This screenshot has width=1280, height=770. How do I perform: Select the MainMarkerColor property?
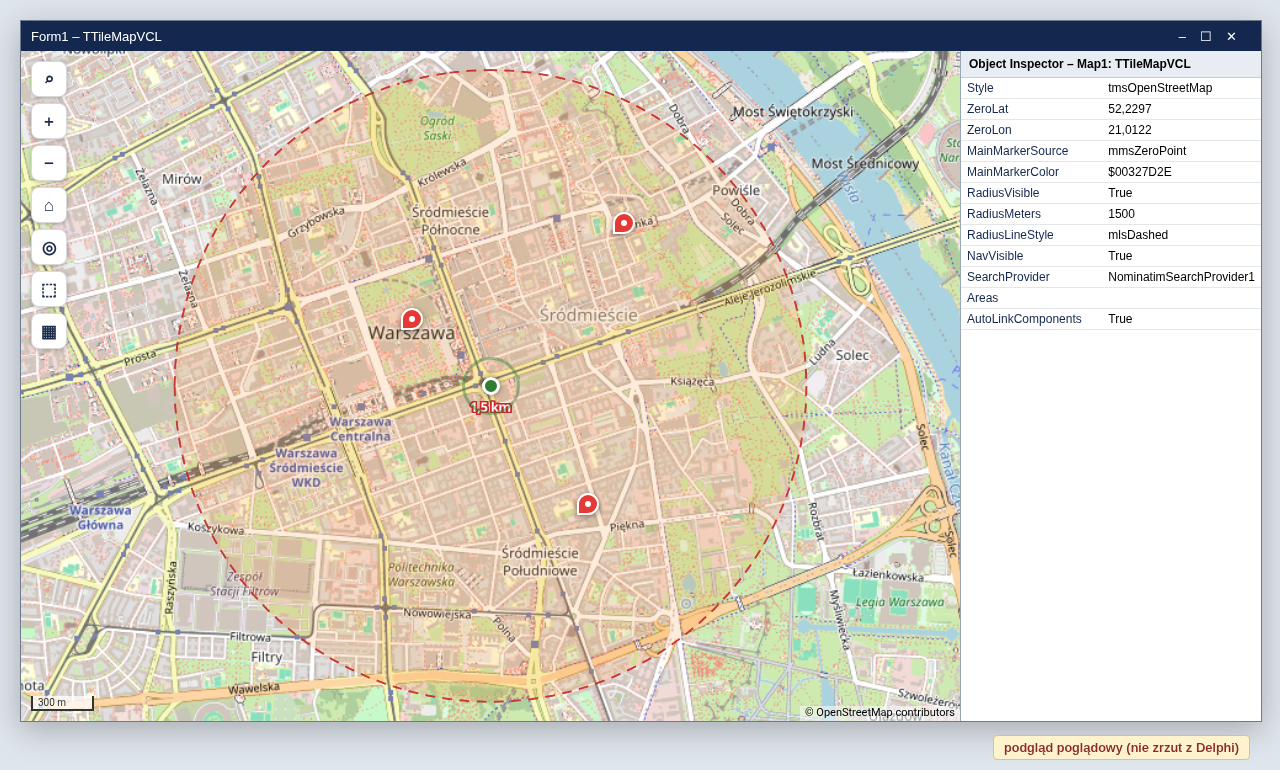1013,172
